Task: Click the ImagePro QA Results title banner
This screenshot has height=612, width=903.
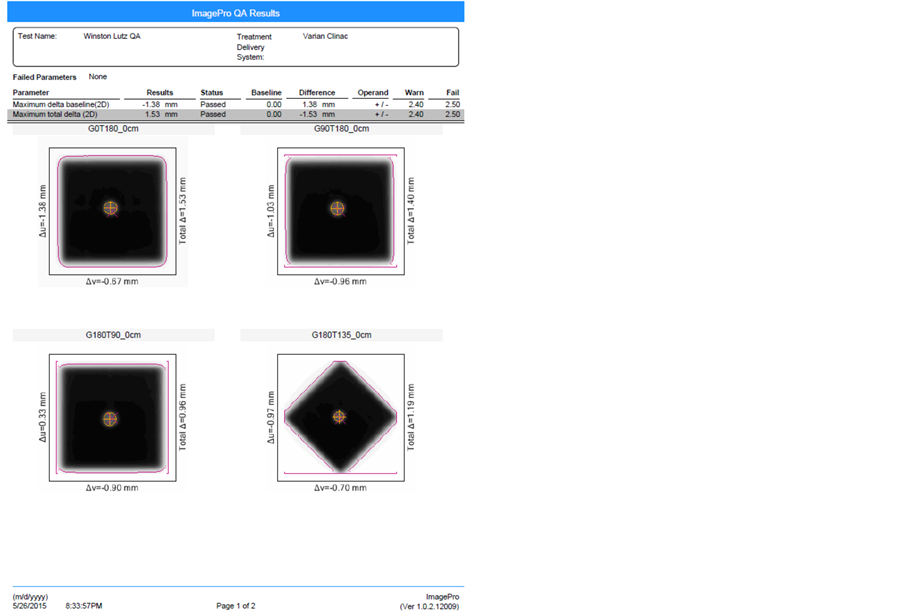Action: click(236, 13)
